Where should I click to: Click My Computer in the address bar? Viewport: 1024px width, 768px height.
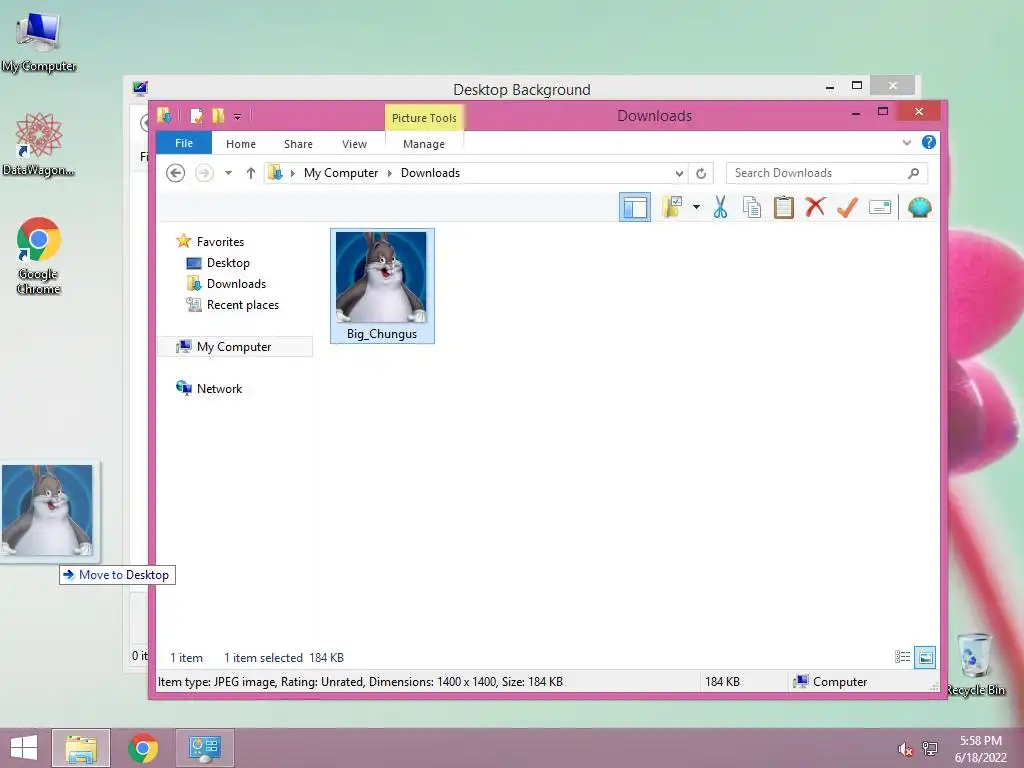click(341, 173)
